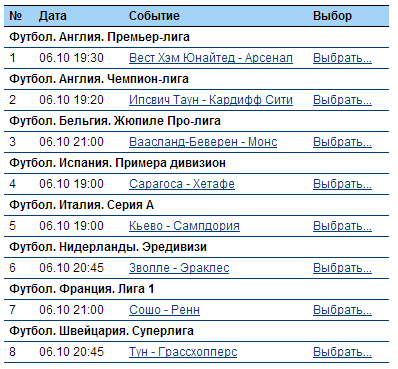The height and width of the screenshot is (369, 398).
Task: Select Выбрать for Сарагоса - Хетафе
Action: point(342,184)
